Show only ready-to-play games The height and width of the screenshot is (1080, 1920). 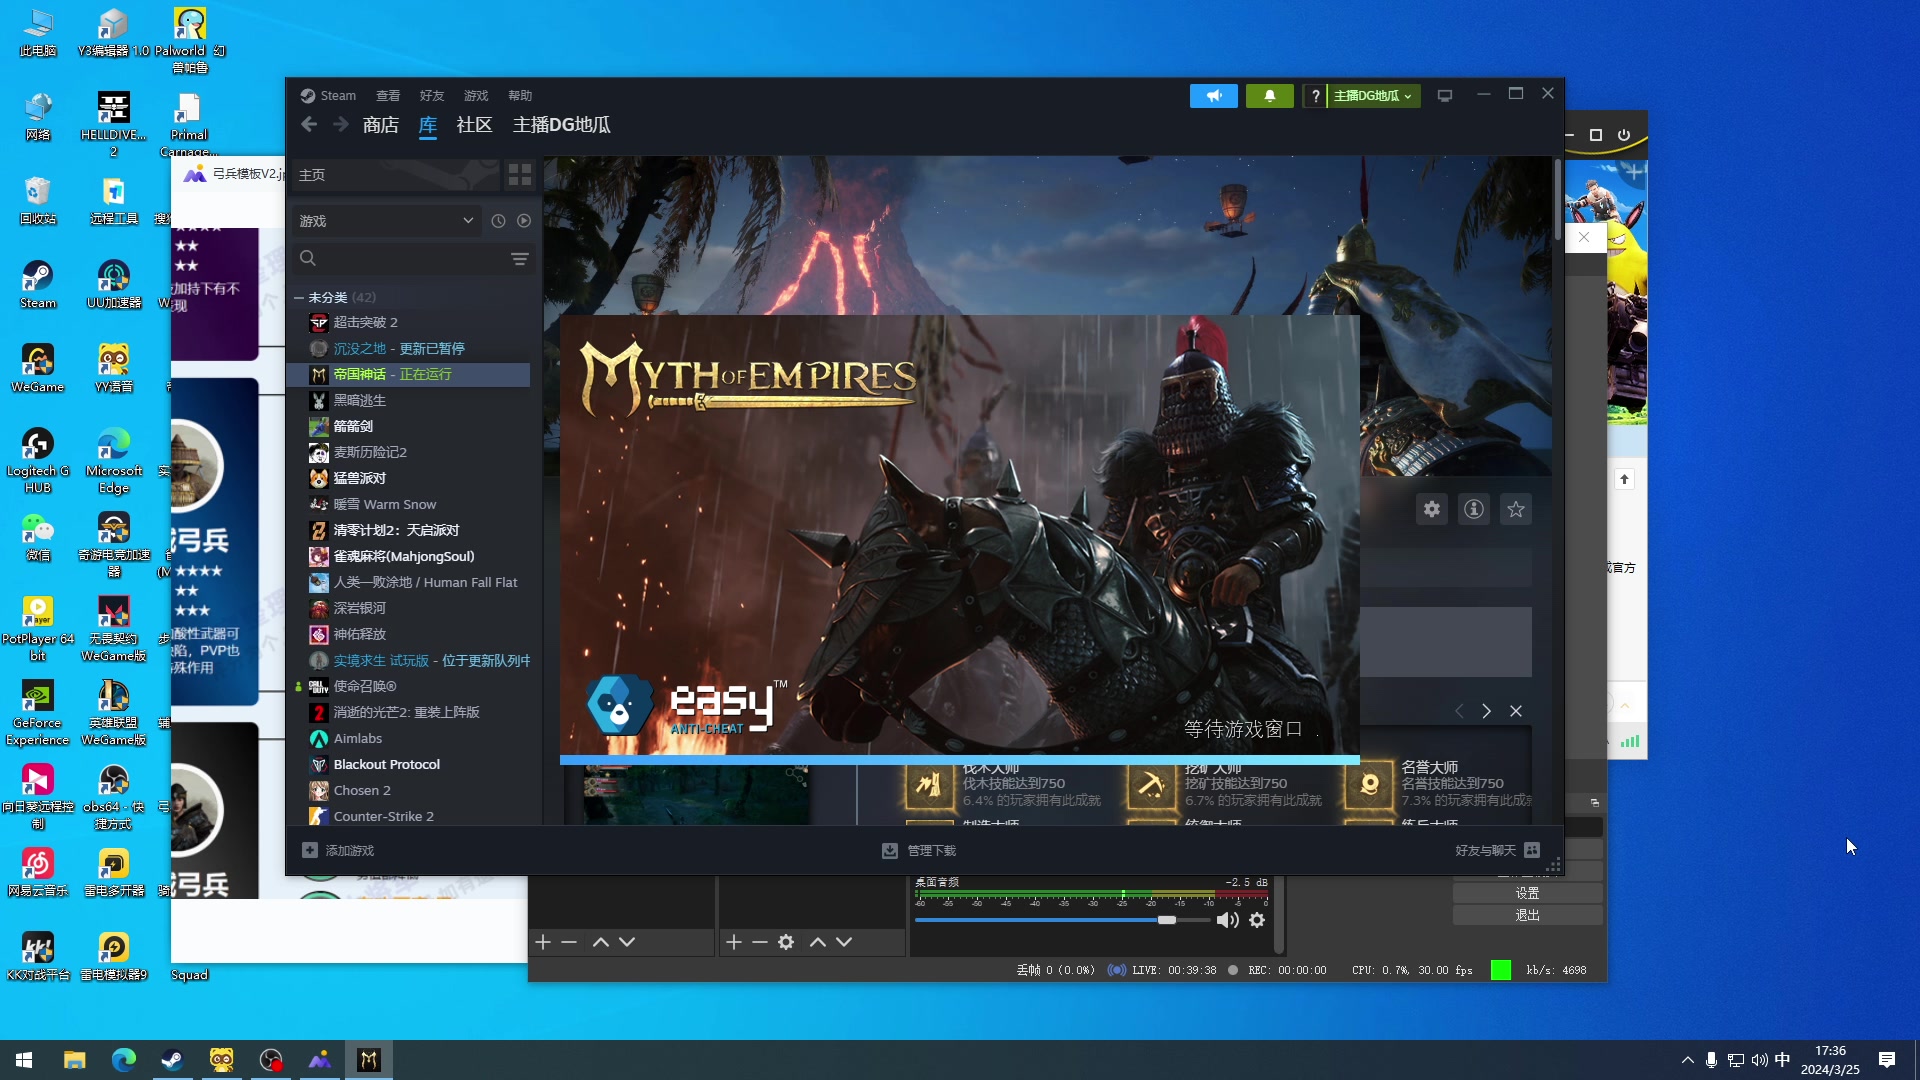click(524, 221)
